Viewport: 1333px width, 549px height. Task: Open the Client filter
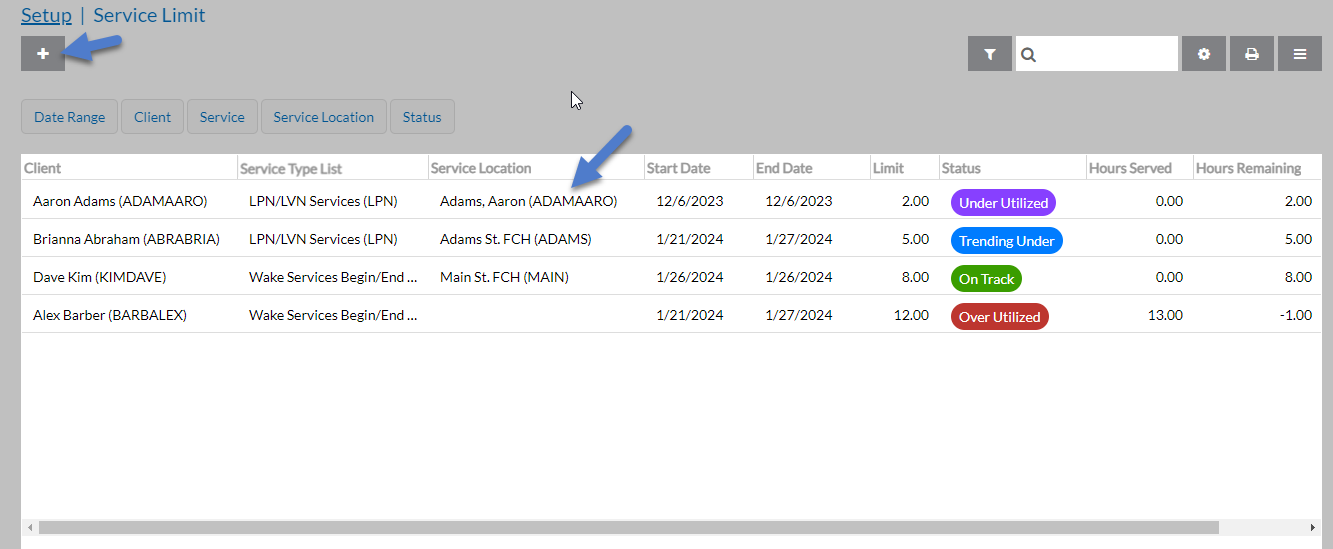152,117
